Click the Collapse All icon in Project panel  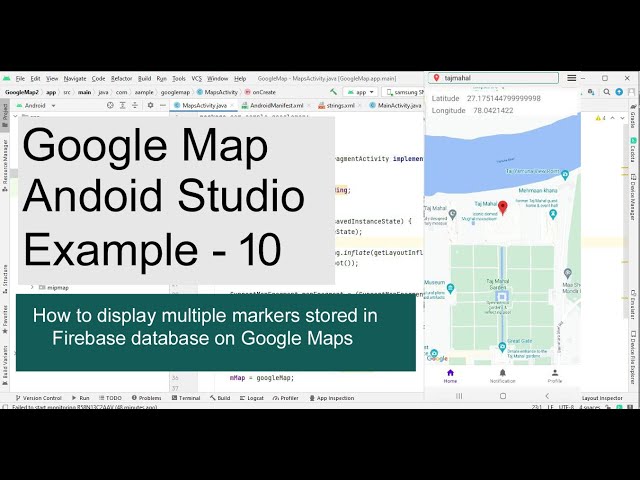[x=135, y=105]
